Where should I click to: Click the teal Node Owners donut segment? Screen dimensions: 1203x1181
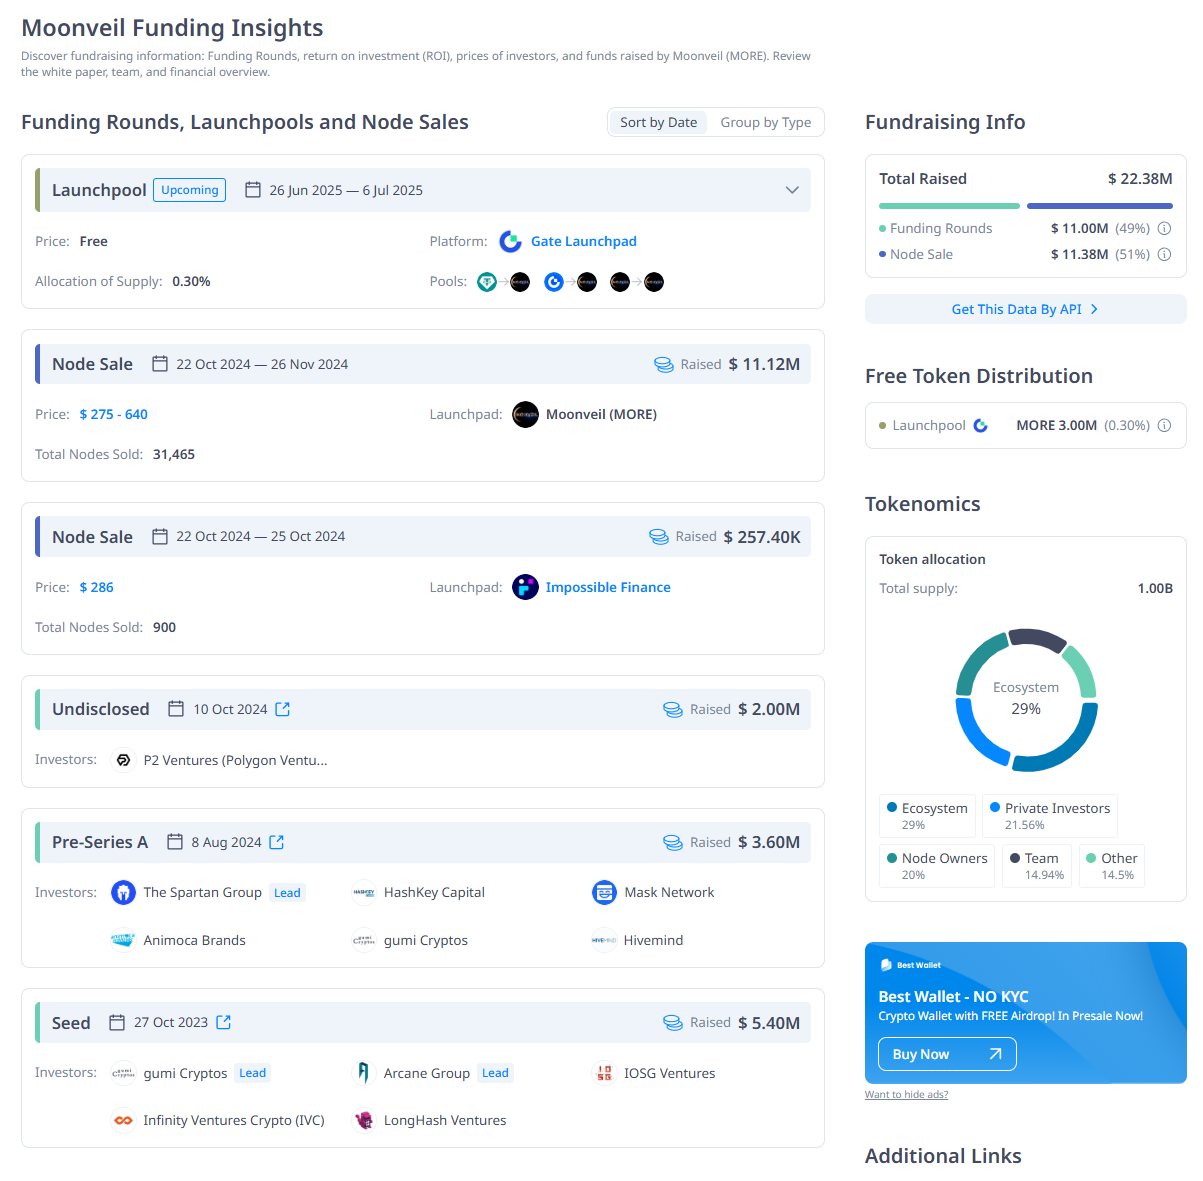979,660
